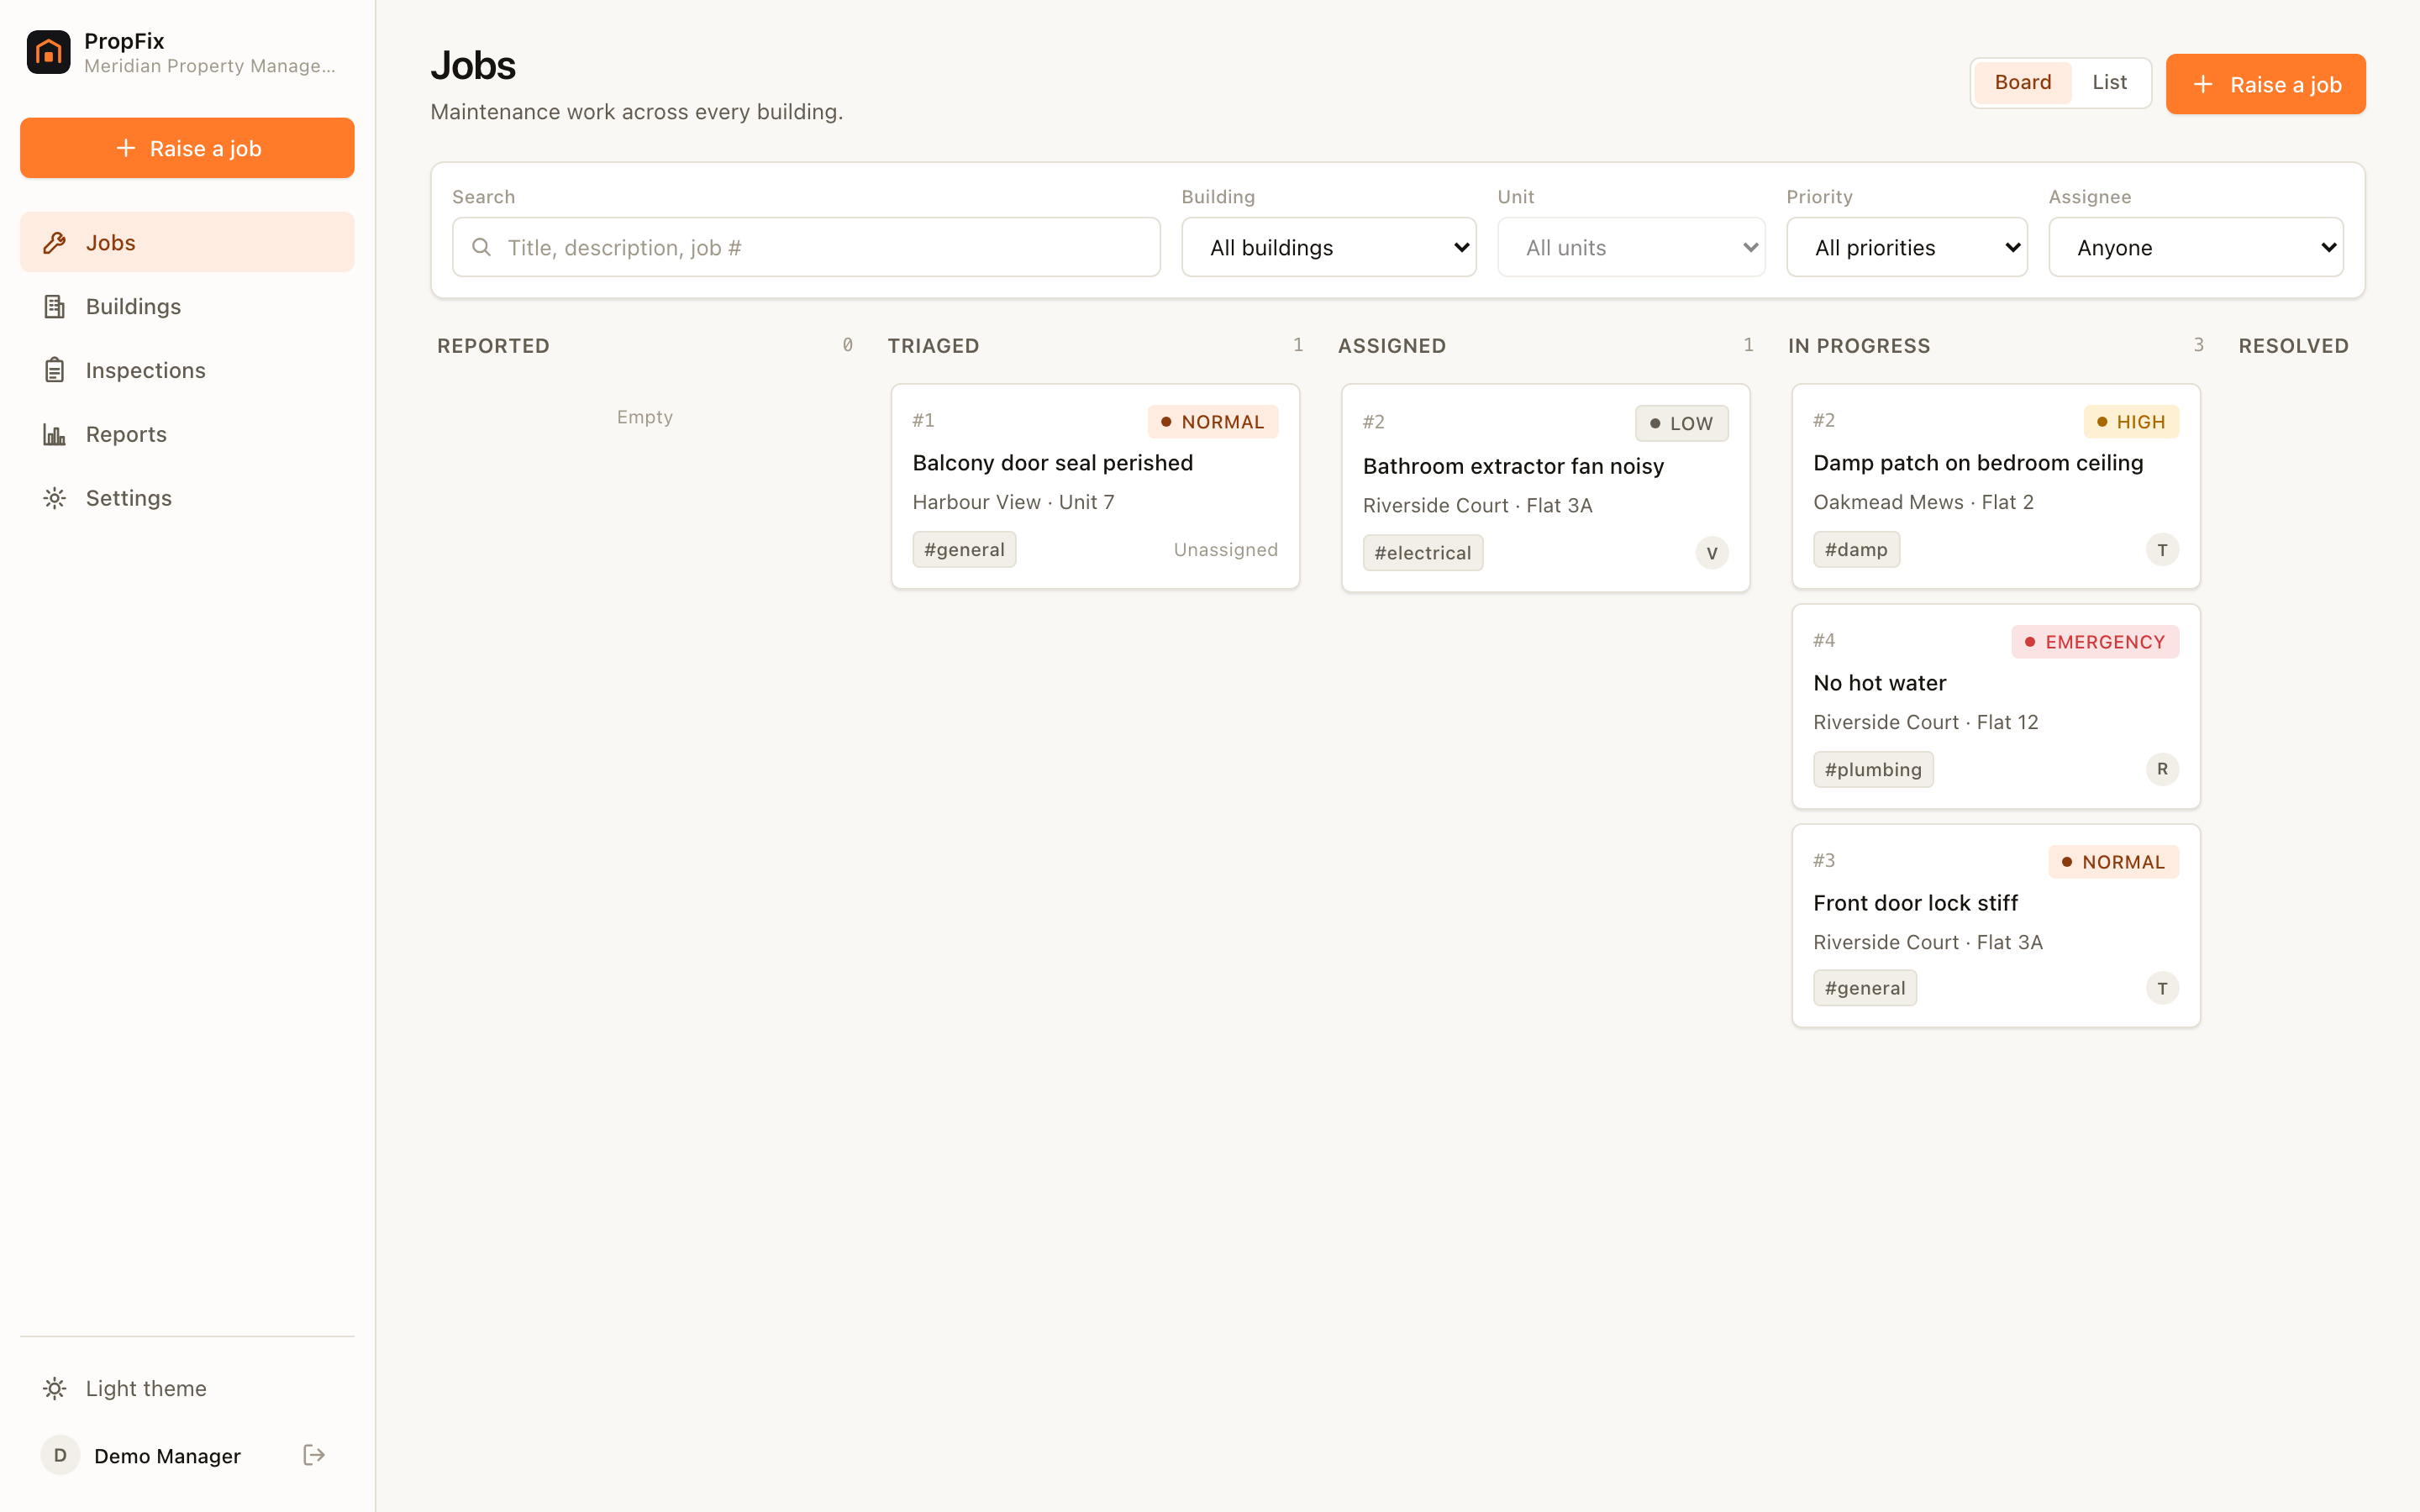Open the Priority filter dropdown
2420x1512 pixels.
(x=1907, y=247)
